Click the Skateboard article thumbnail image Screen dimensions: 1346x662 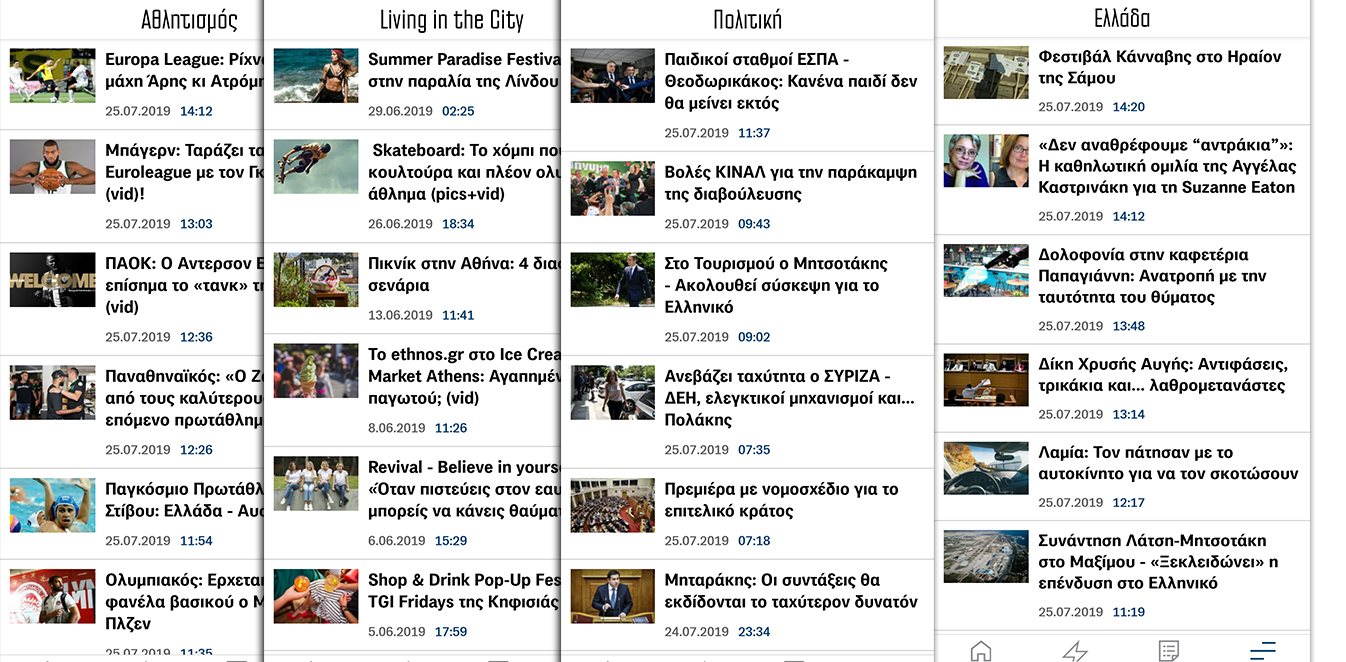click(316, 166)
